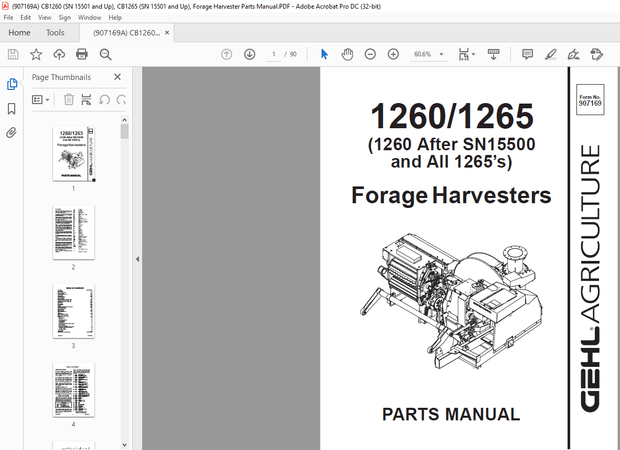Image resolution: width=620 pixels, height=450 pixels.
Task: Go to next page arrow
Action: pos(250,54)
